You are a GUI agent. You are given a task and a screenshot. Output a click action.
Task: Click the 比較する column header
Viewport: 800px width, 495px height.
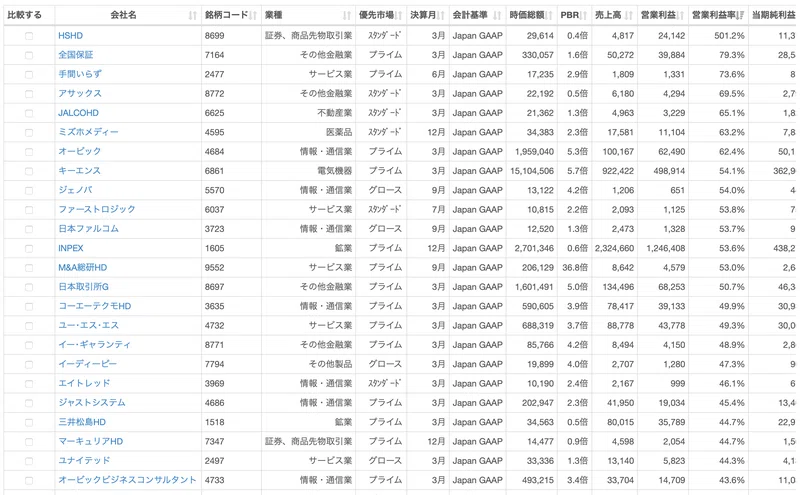24,15
